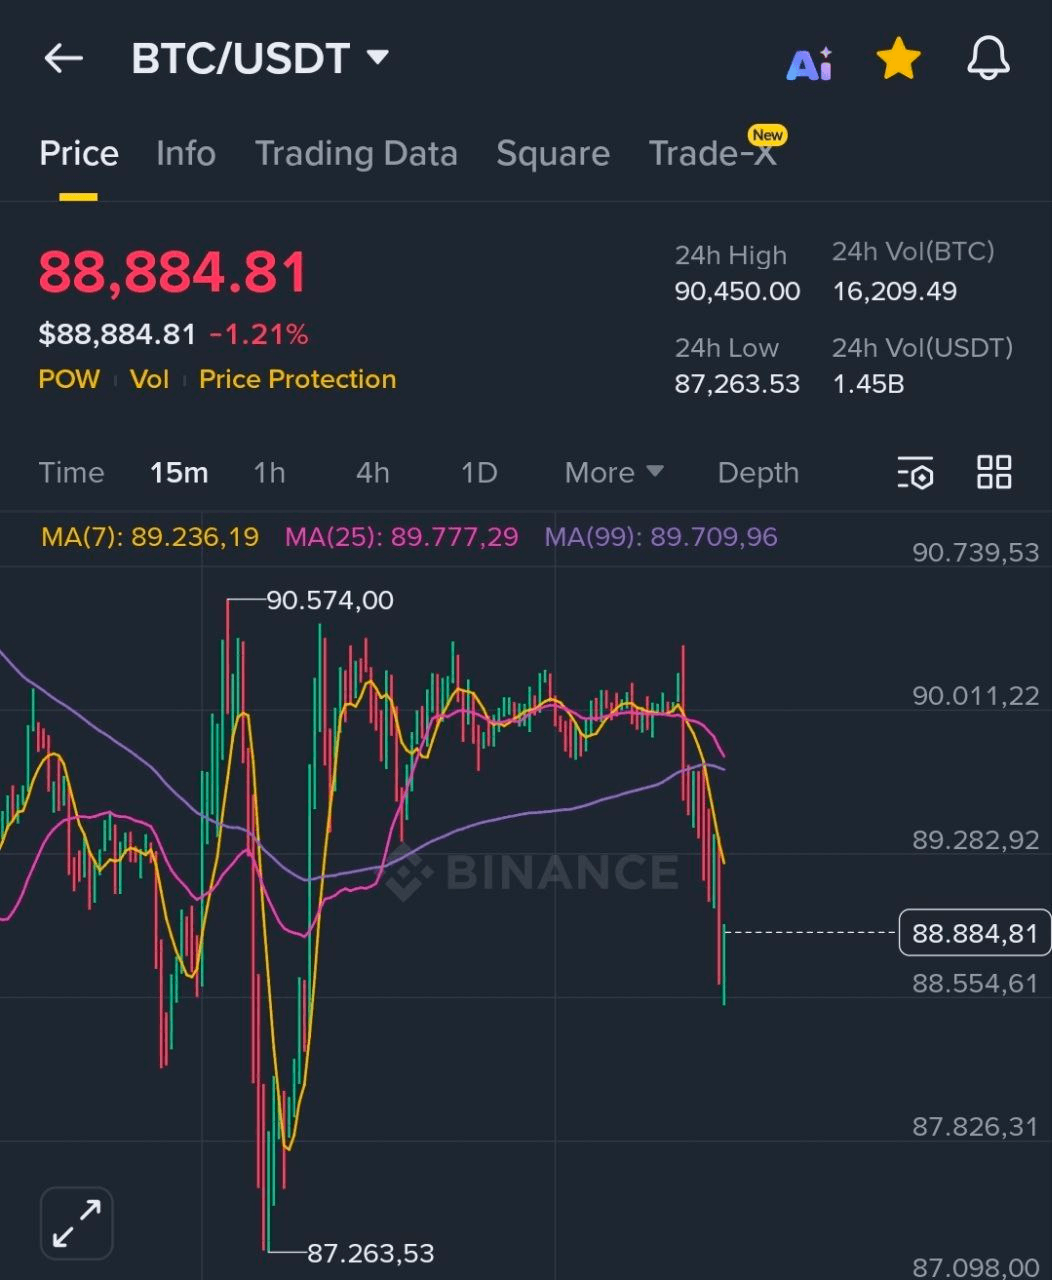1052x1280 pixels.
Task: Tap the Price Protection label
Action: click(297, 380)
